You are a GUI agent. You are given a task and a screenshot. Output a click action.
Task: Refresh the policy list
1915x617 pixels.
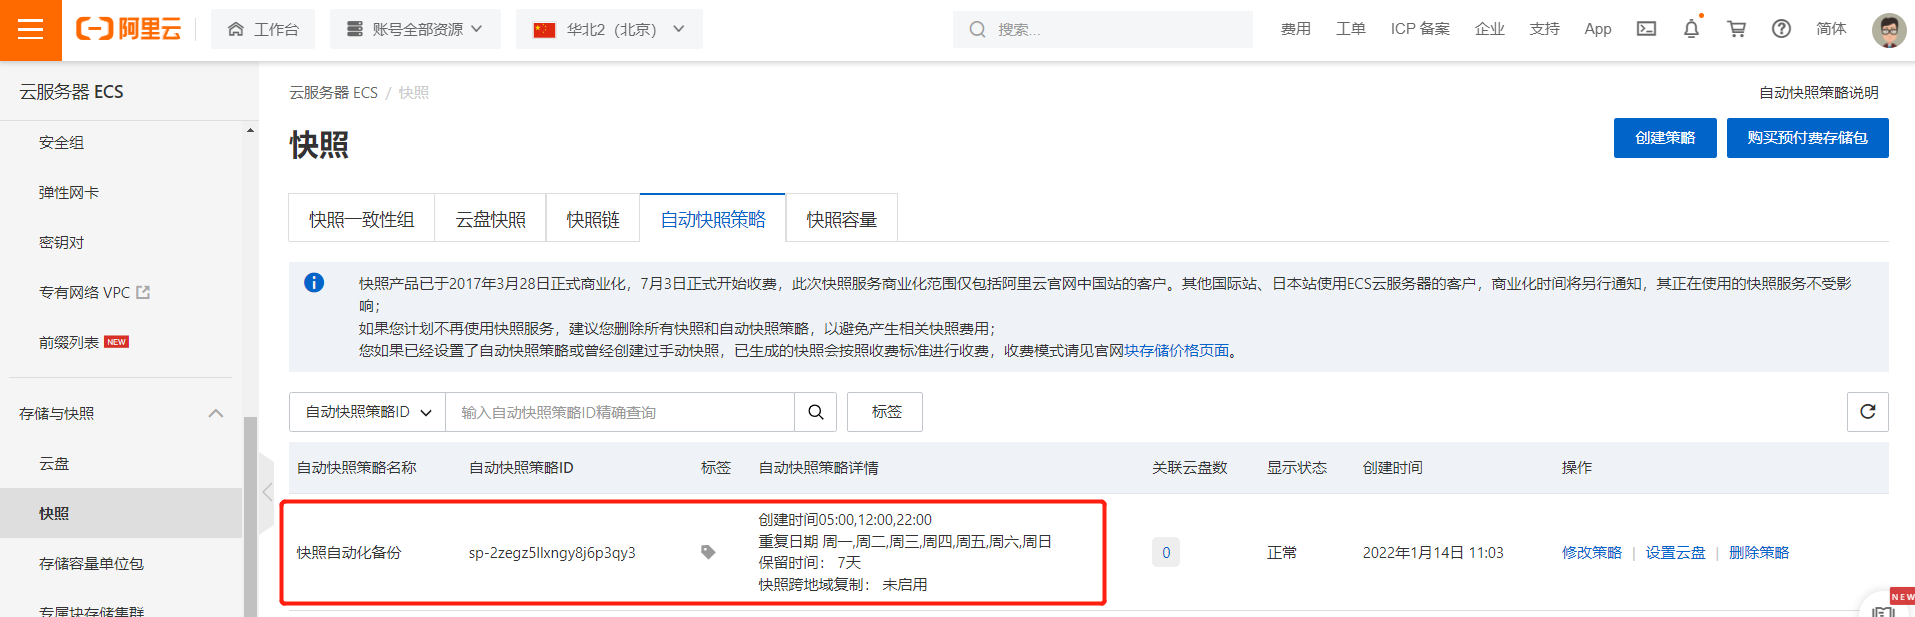pos(1867,412)
